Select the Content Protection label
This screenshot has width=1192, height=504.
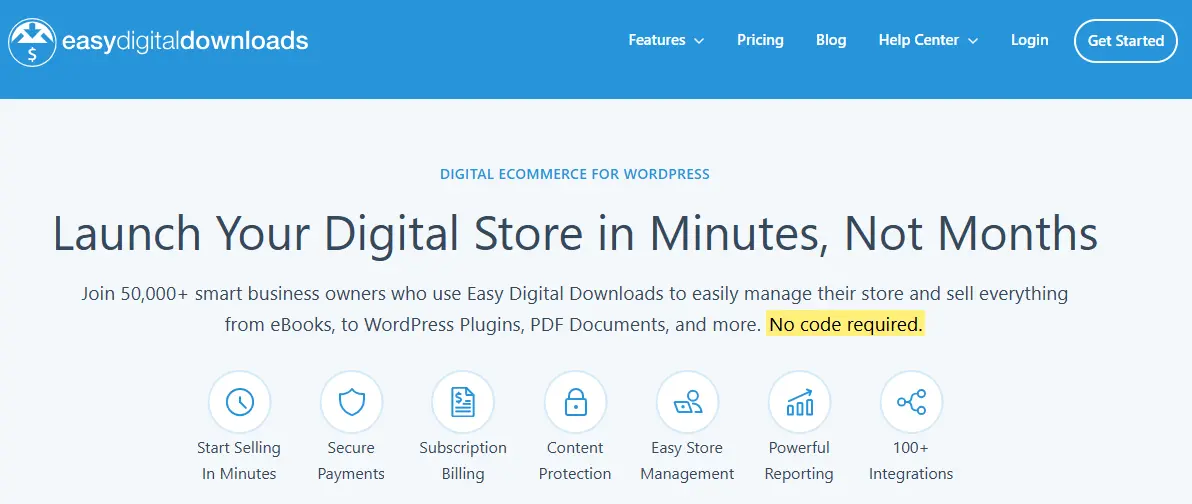(x=575, y=461)
